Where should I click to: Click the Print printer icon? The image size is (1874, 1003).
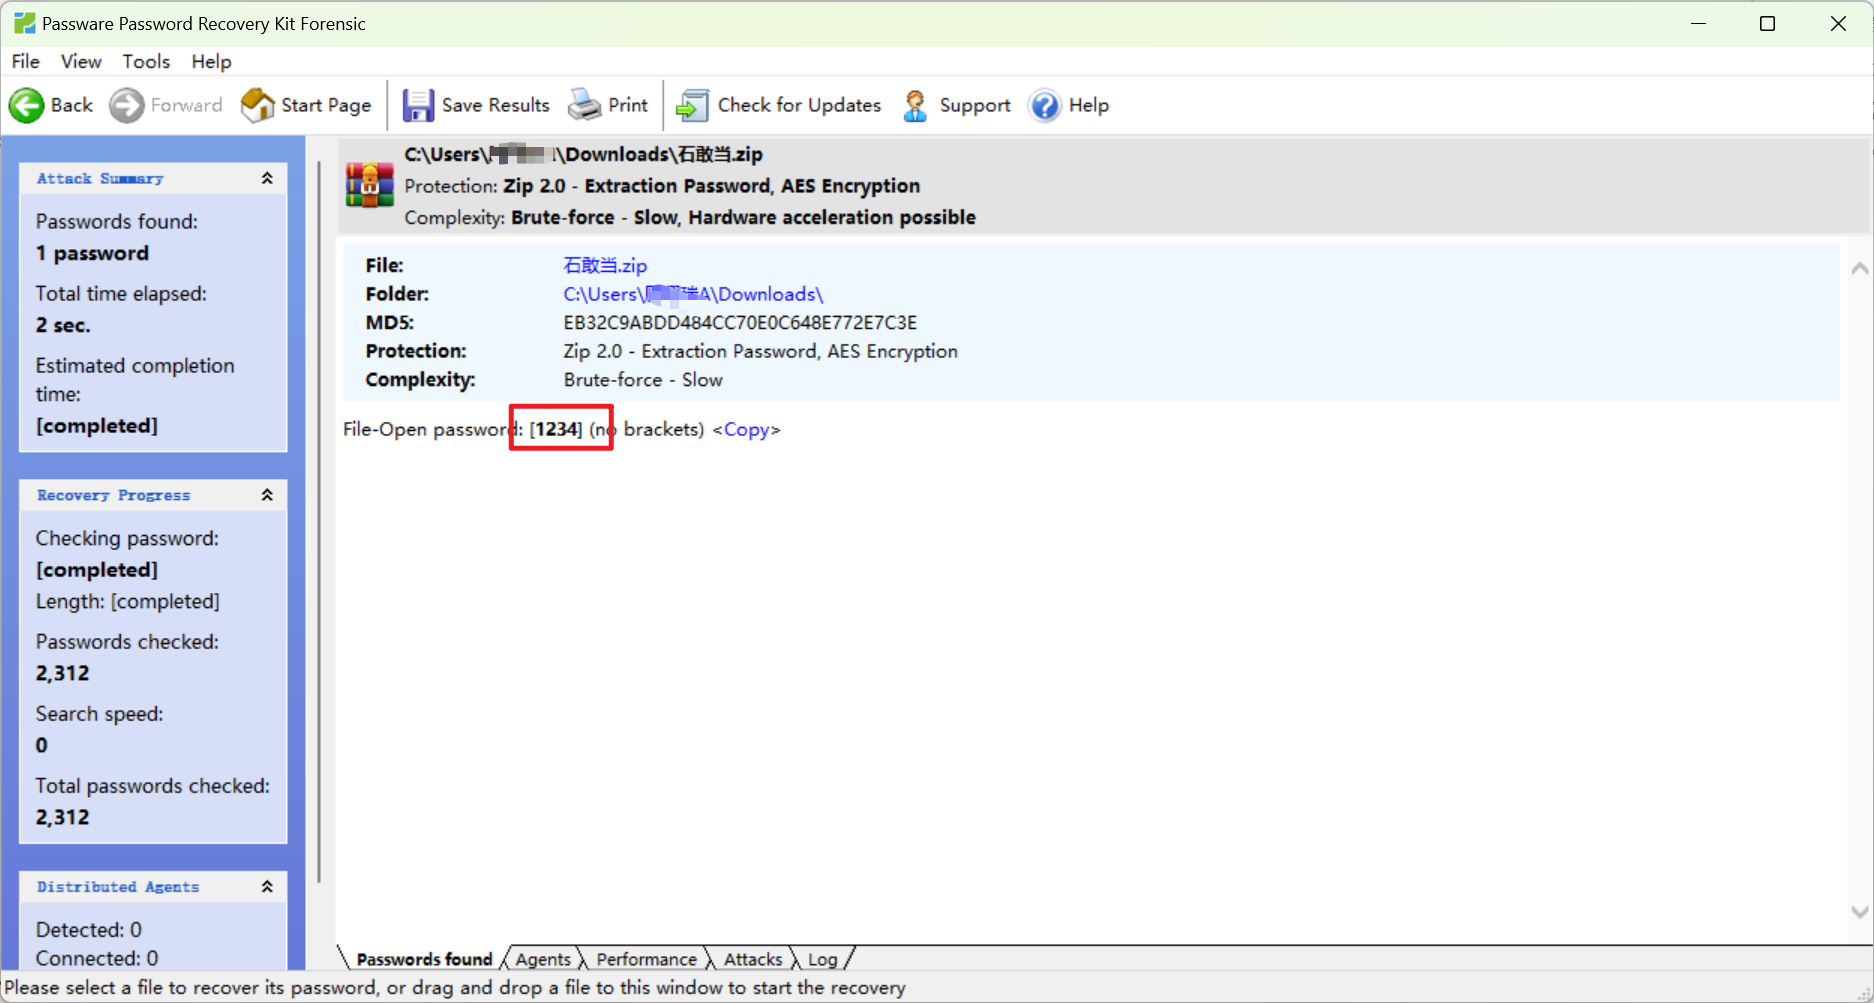(585, 105)
